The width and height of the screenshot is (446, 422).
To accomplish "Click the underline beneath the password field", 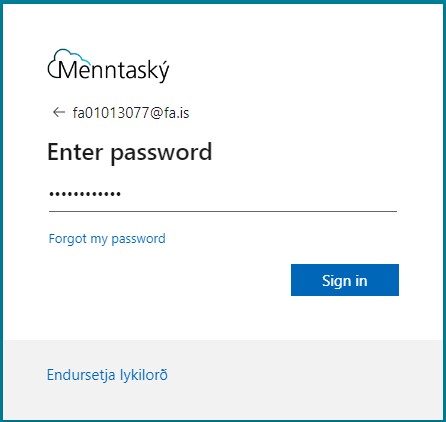I will point(223,211).
